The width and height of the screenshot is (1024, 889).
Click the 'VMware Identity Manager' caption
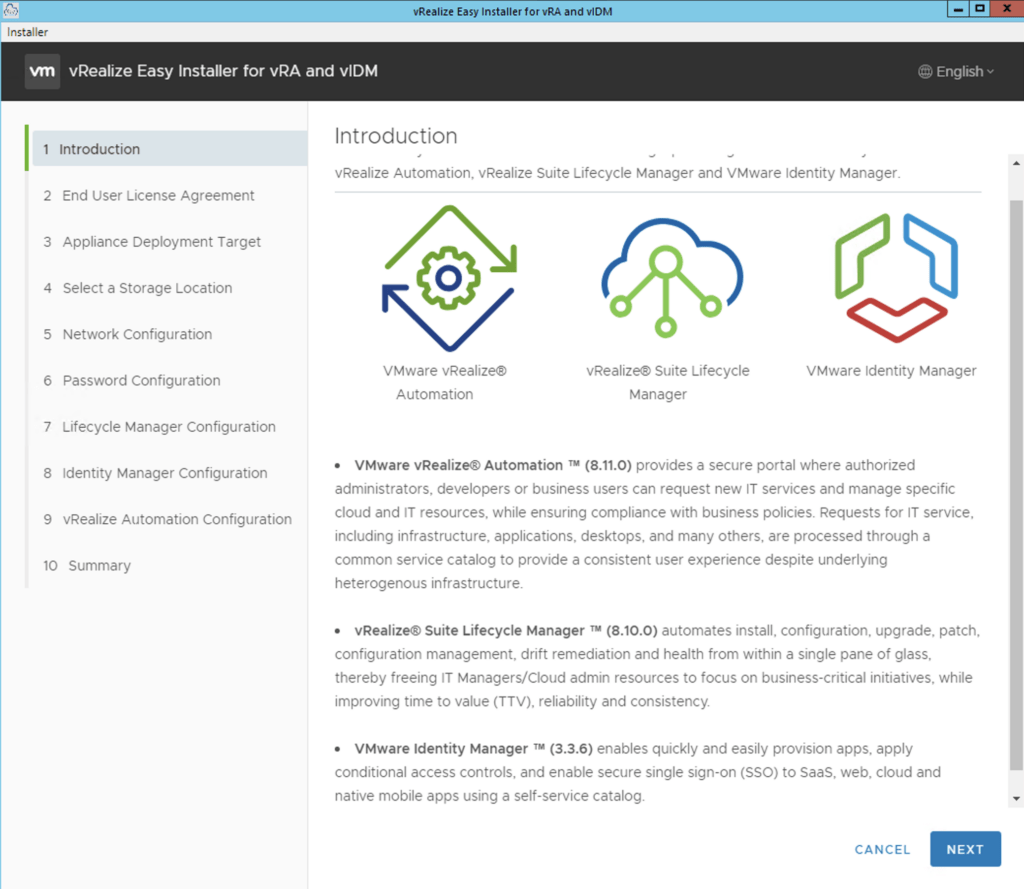click(891, 371)
